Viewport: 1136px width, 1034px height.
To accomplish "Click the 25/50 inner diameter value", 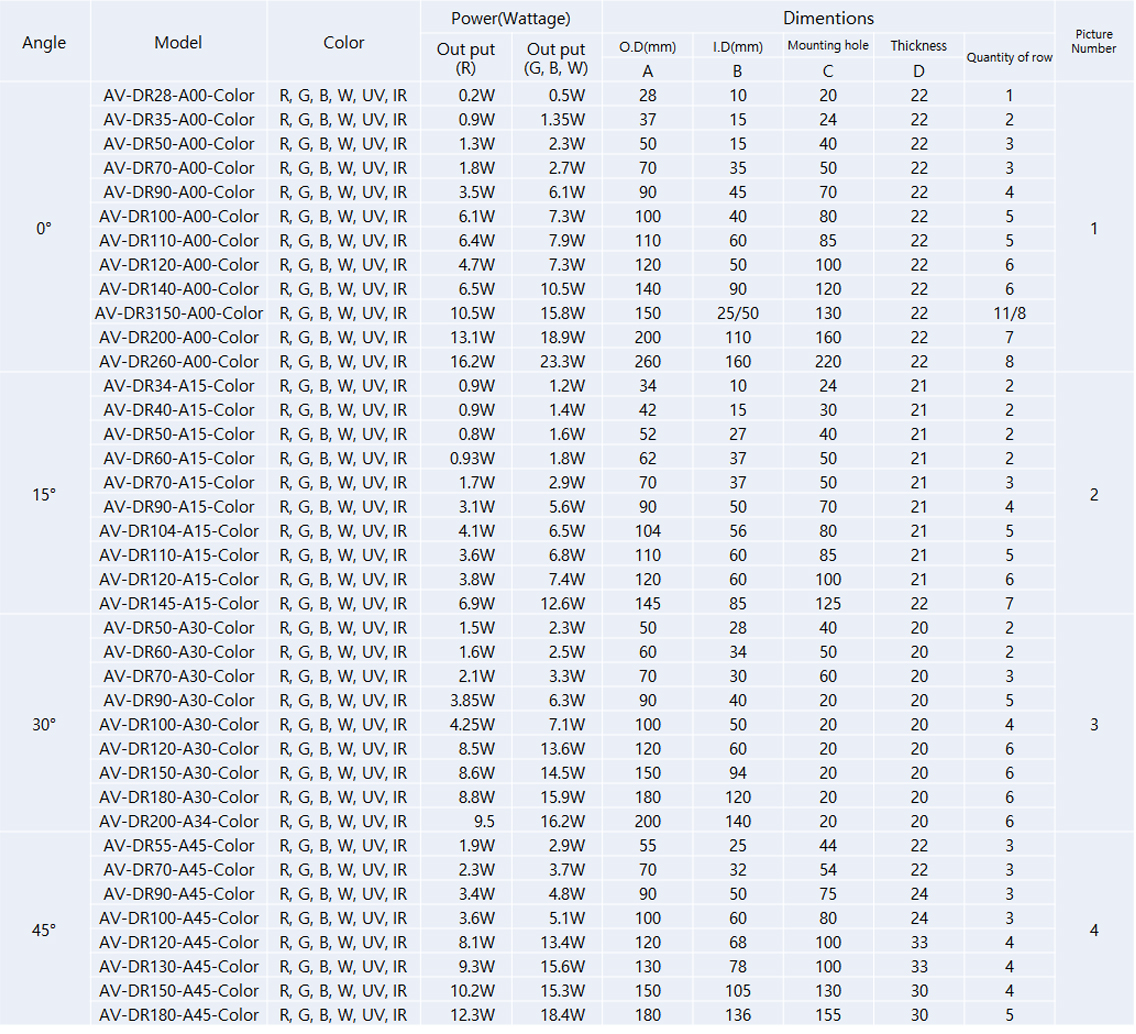I will (x=738, y=313).
